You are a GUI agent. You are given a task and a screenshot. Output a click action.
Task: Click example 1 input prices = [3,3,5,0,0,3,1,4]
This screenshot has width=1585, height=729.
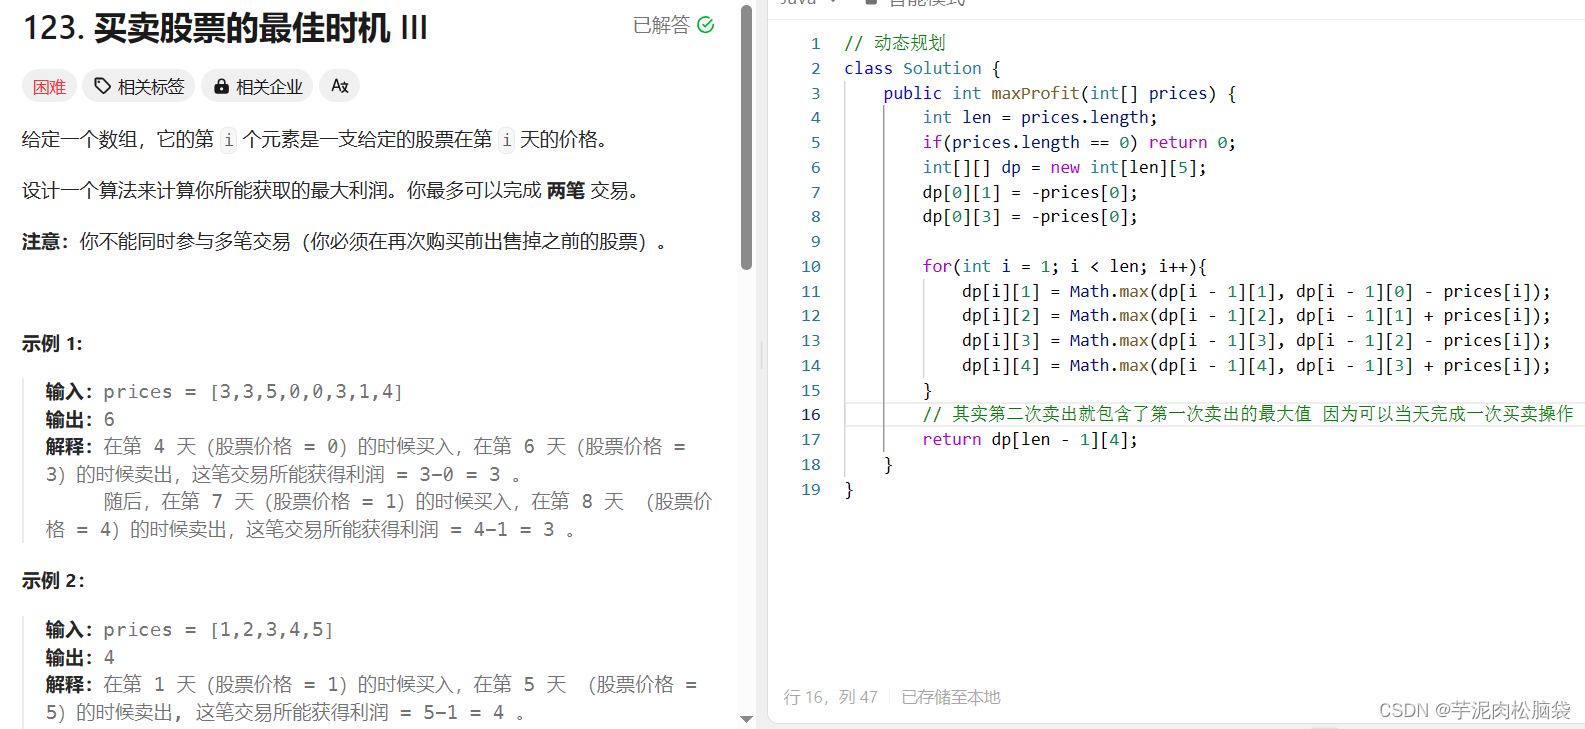tap(224, 391)
